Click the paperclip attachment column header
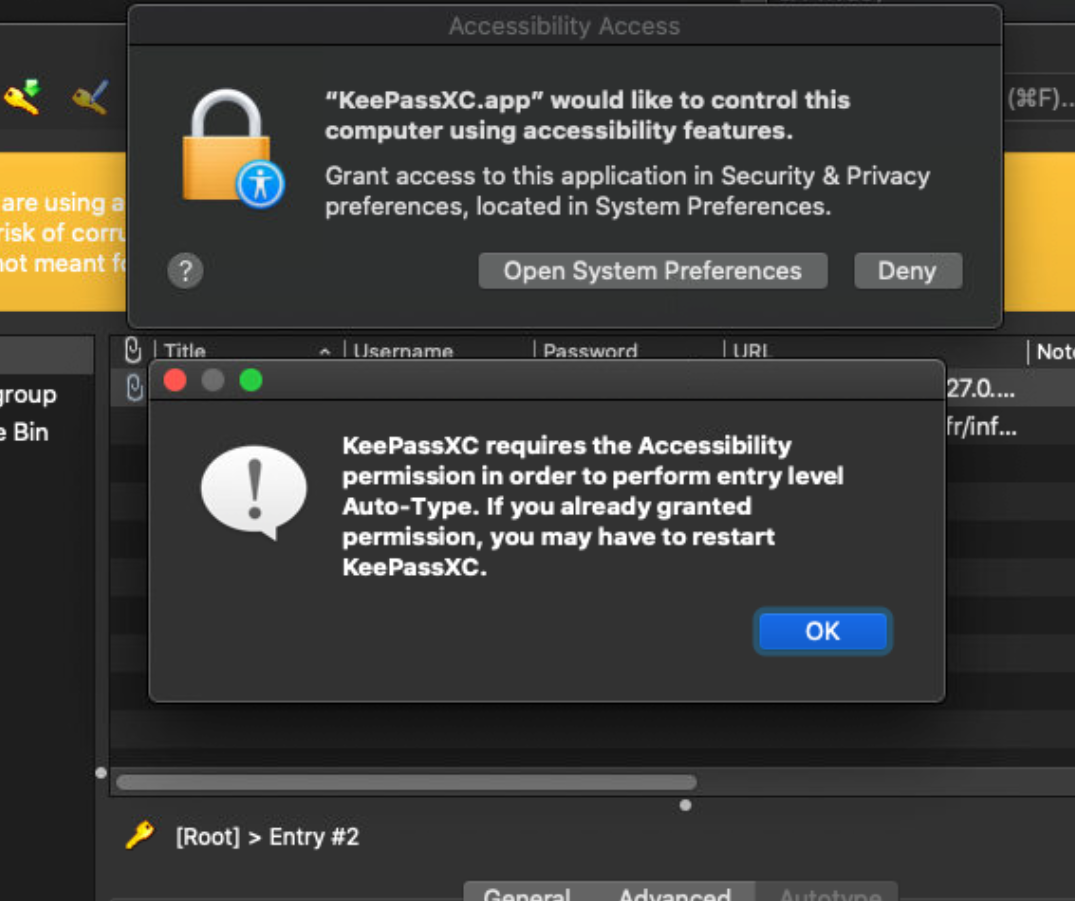This screenshot has height=901, width=1075. point(132,350)
